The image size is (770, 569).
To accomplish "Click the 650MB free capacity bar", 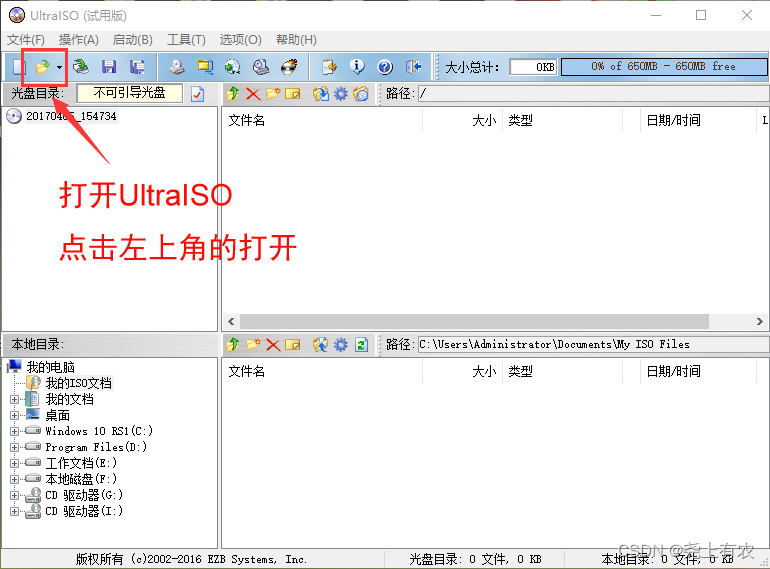I will pos(664,66).
